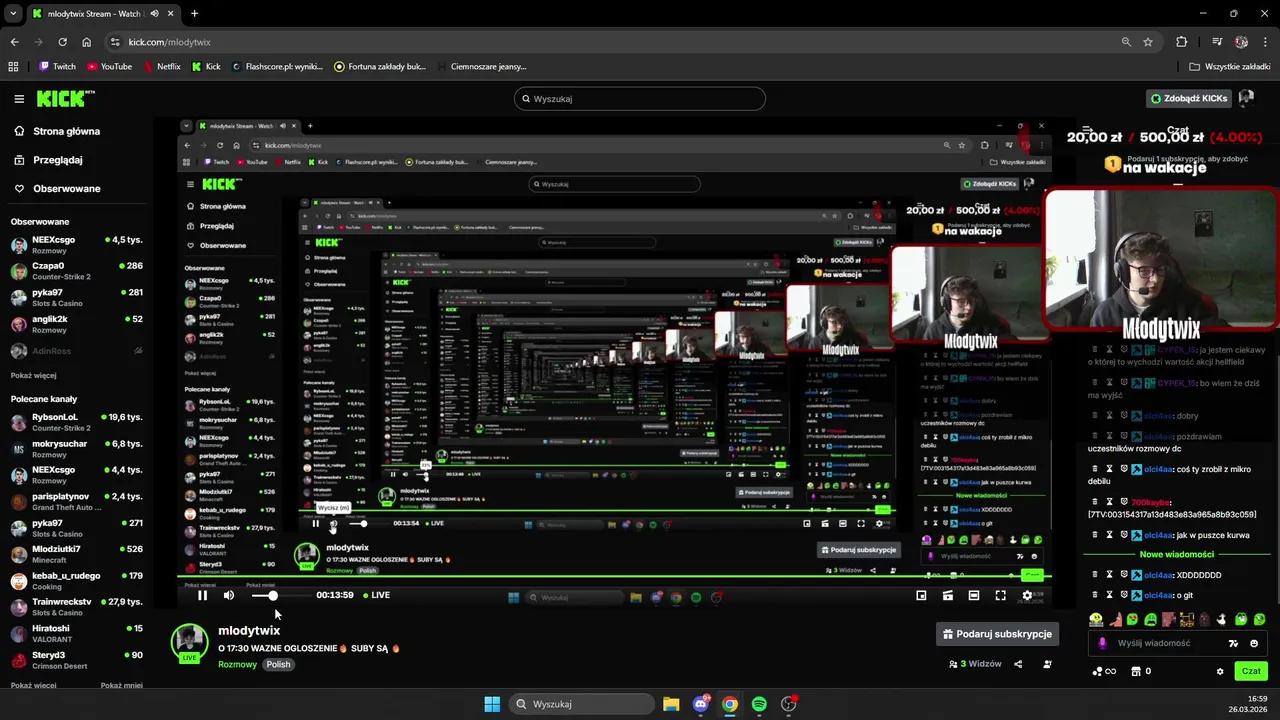
Task: Open Czapa0 channel in followed list
Action: click(x=77, y=271)
